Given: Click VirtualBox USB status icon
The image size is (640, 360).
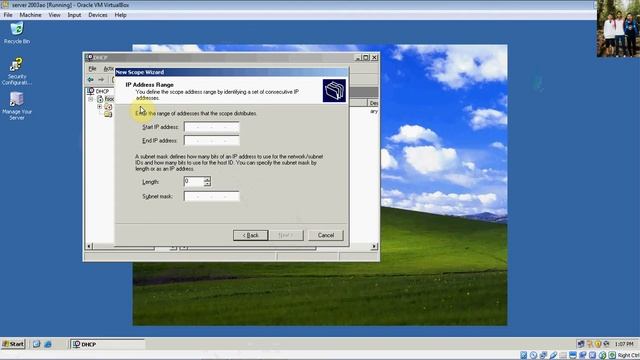Looking at the screenshot, I should (553, 356).
